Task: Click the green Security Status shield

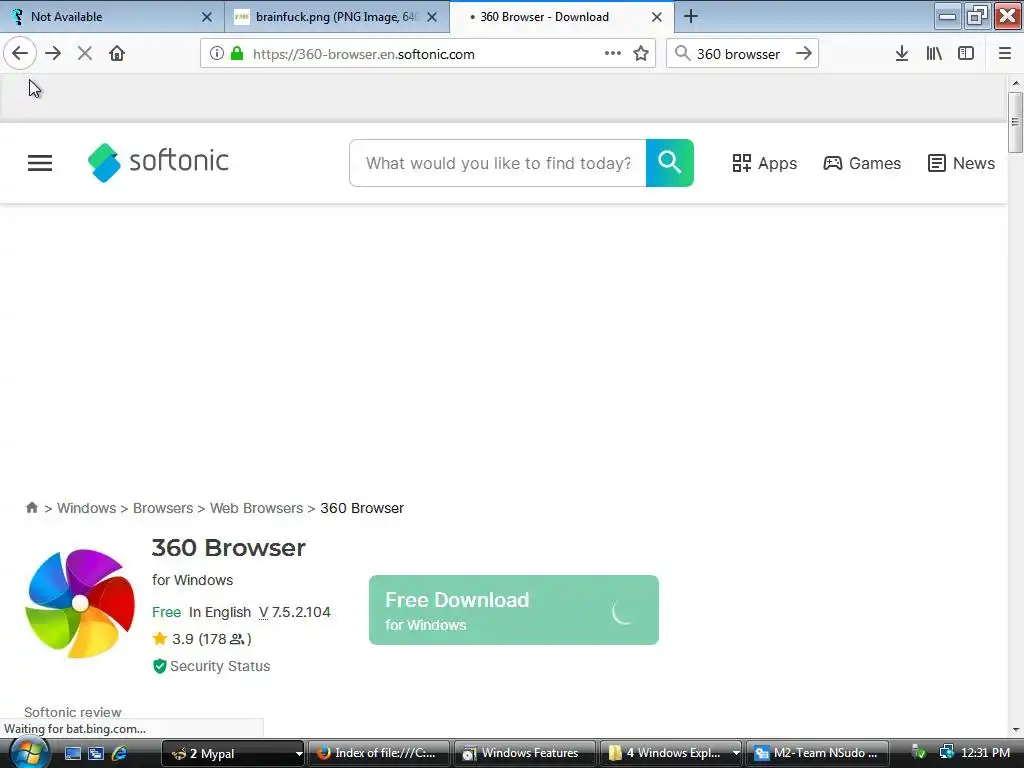Action: [159, 666]
